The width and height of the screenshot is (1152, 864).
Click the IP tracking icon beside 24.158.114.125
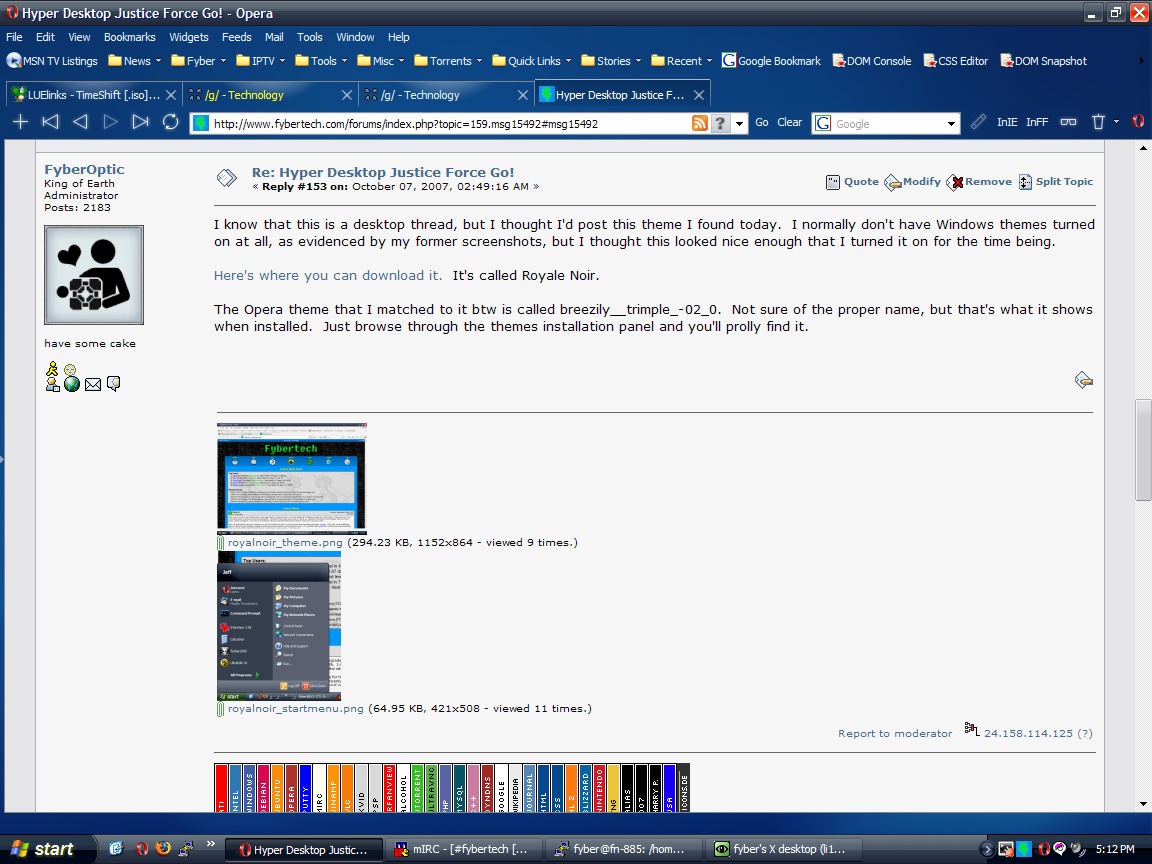pyautogui.click(x=972, y=729)
